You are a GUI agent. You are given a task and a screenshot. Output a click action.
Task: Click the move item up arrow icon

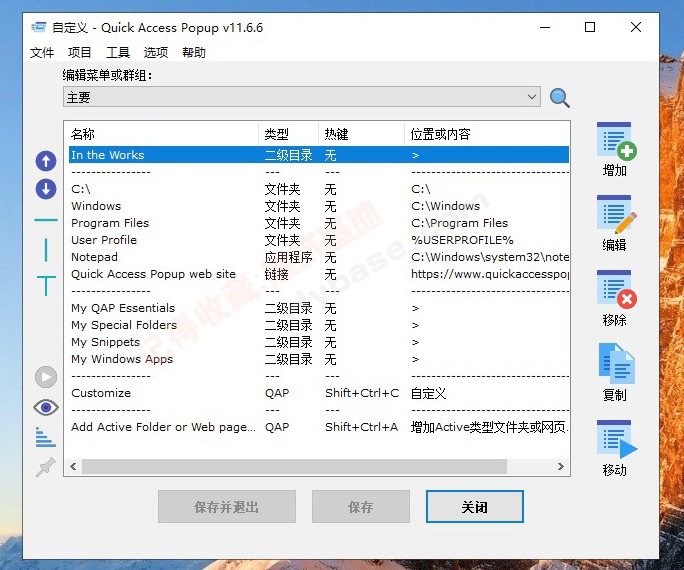click(46, 161)
